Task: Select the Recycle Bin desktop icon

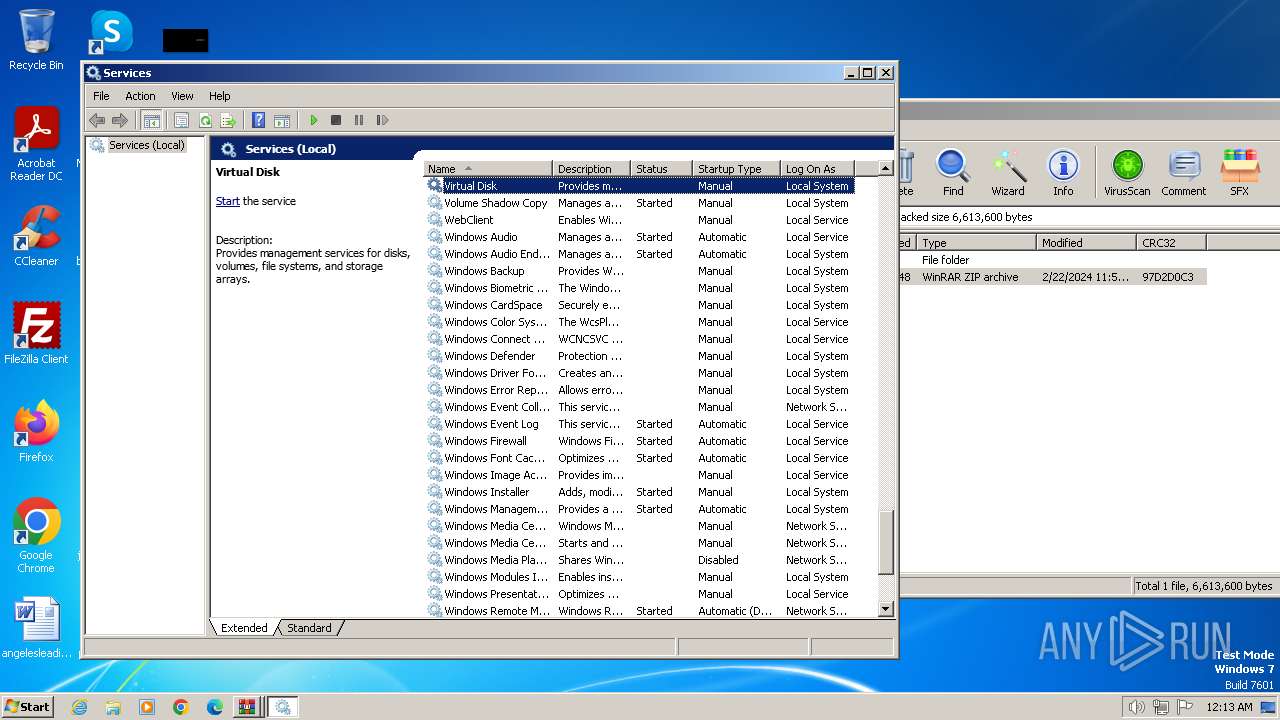Action: (x=36, y=40)
